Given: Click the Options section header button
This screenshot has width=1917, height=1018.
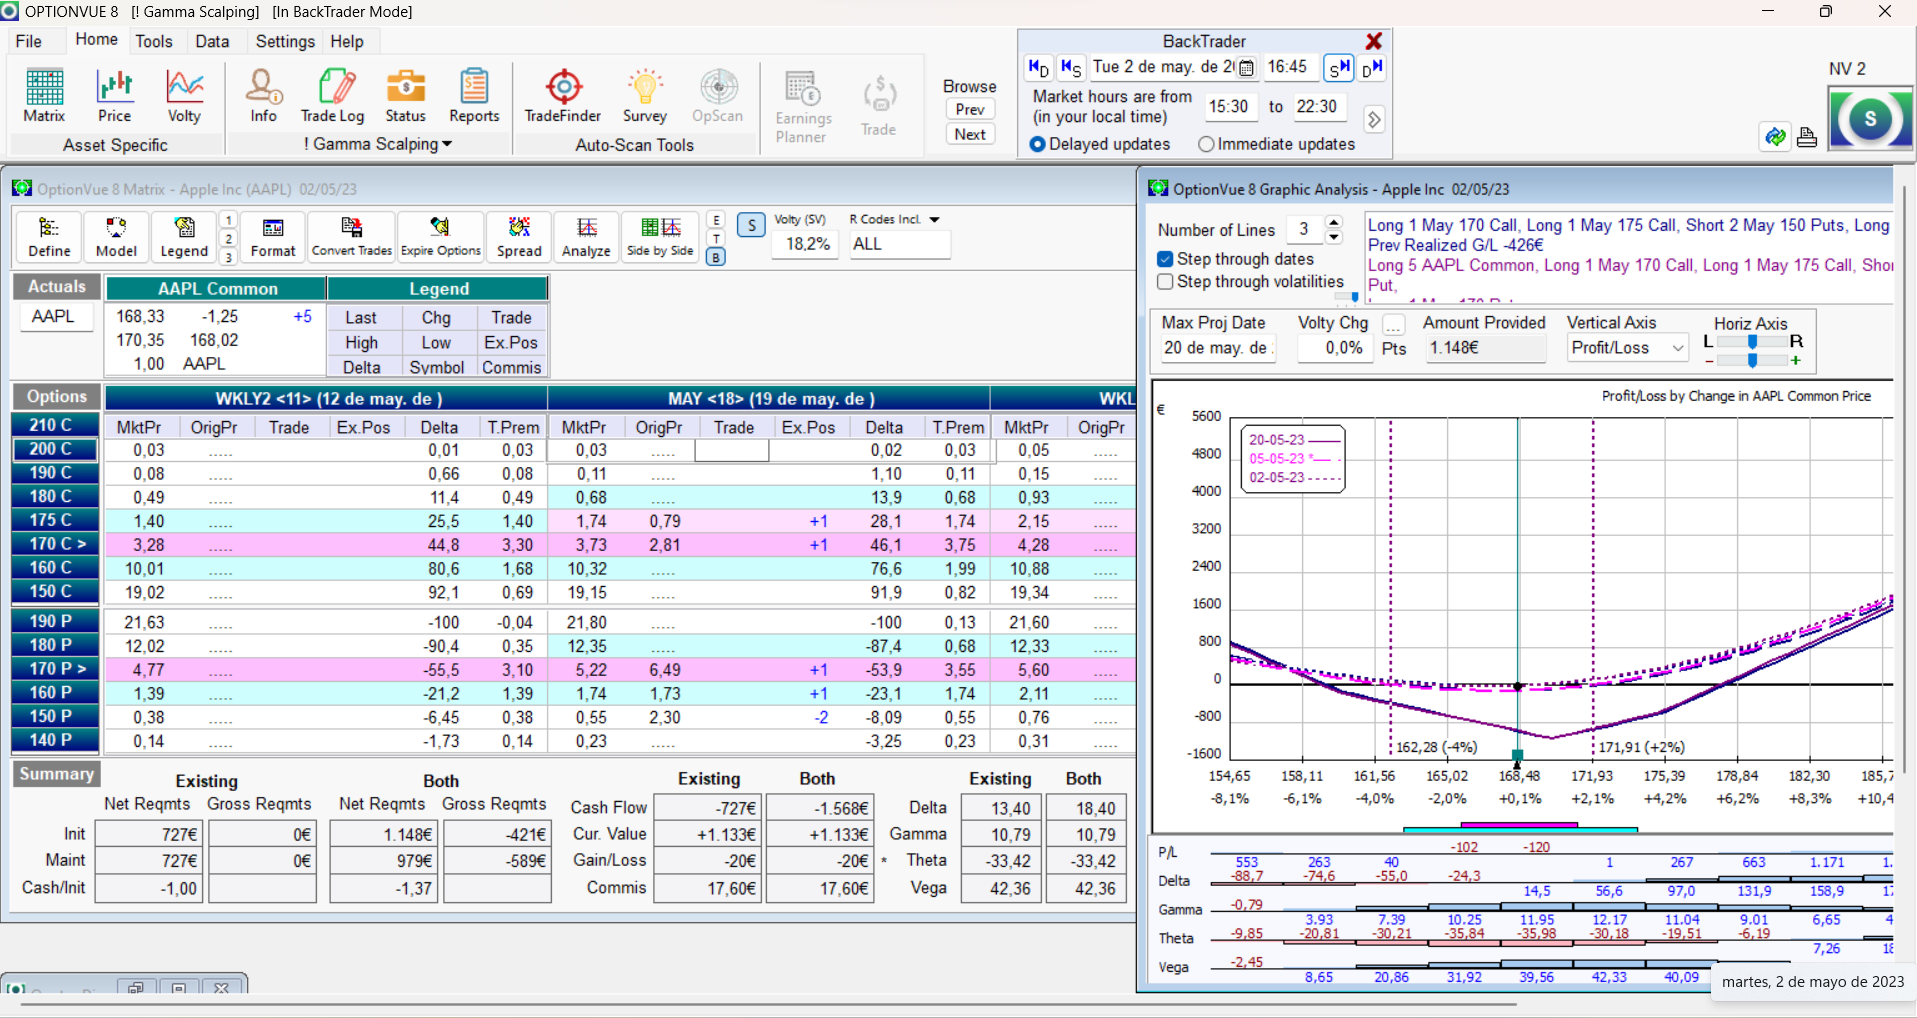Looking at the screenshot, I should 57,396.
